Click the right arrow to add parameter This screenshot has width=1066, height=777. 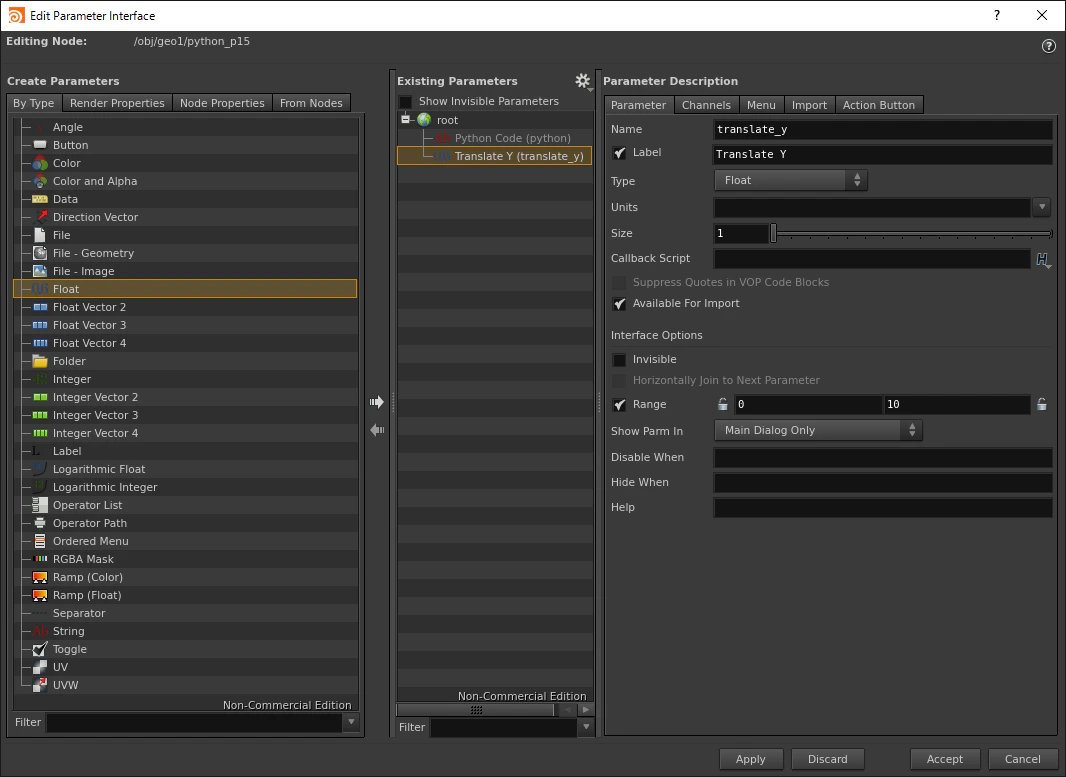(377, 402)
